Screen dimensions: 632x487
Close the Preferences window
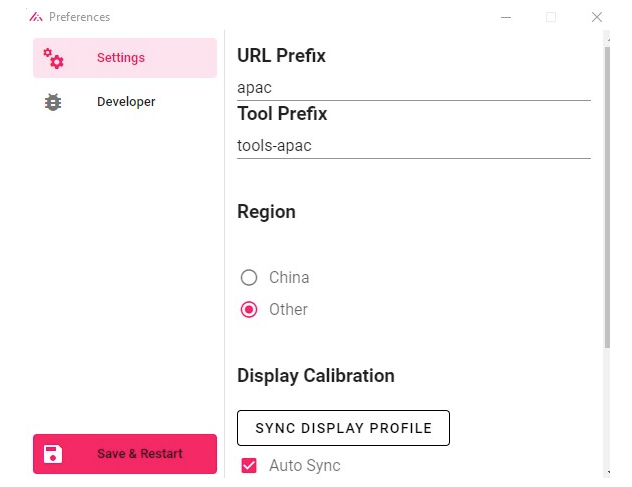597,17
